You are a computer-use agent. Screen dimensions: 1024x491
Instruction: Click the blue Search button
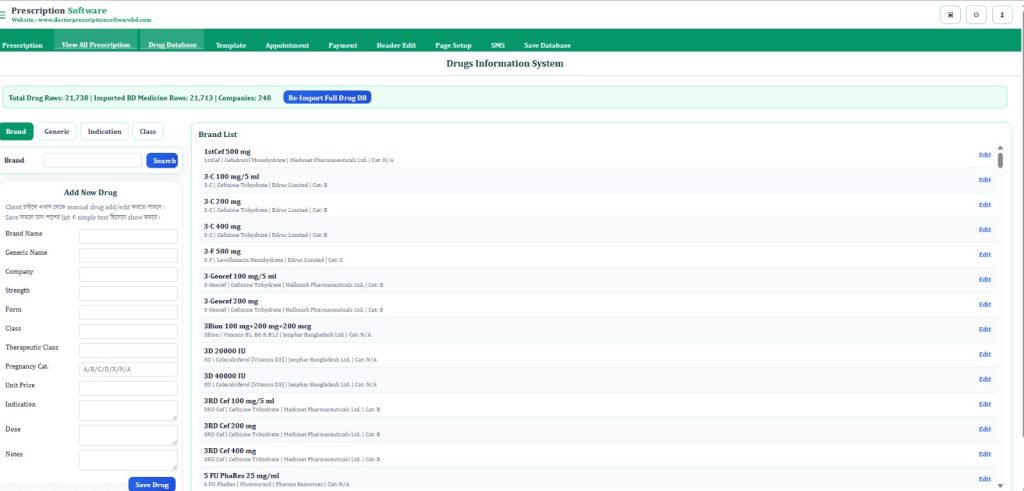162,160
